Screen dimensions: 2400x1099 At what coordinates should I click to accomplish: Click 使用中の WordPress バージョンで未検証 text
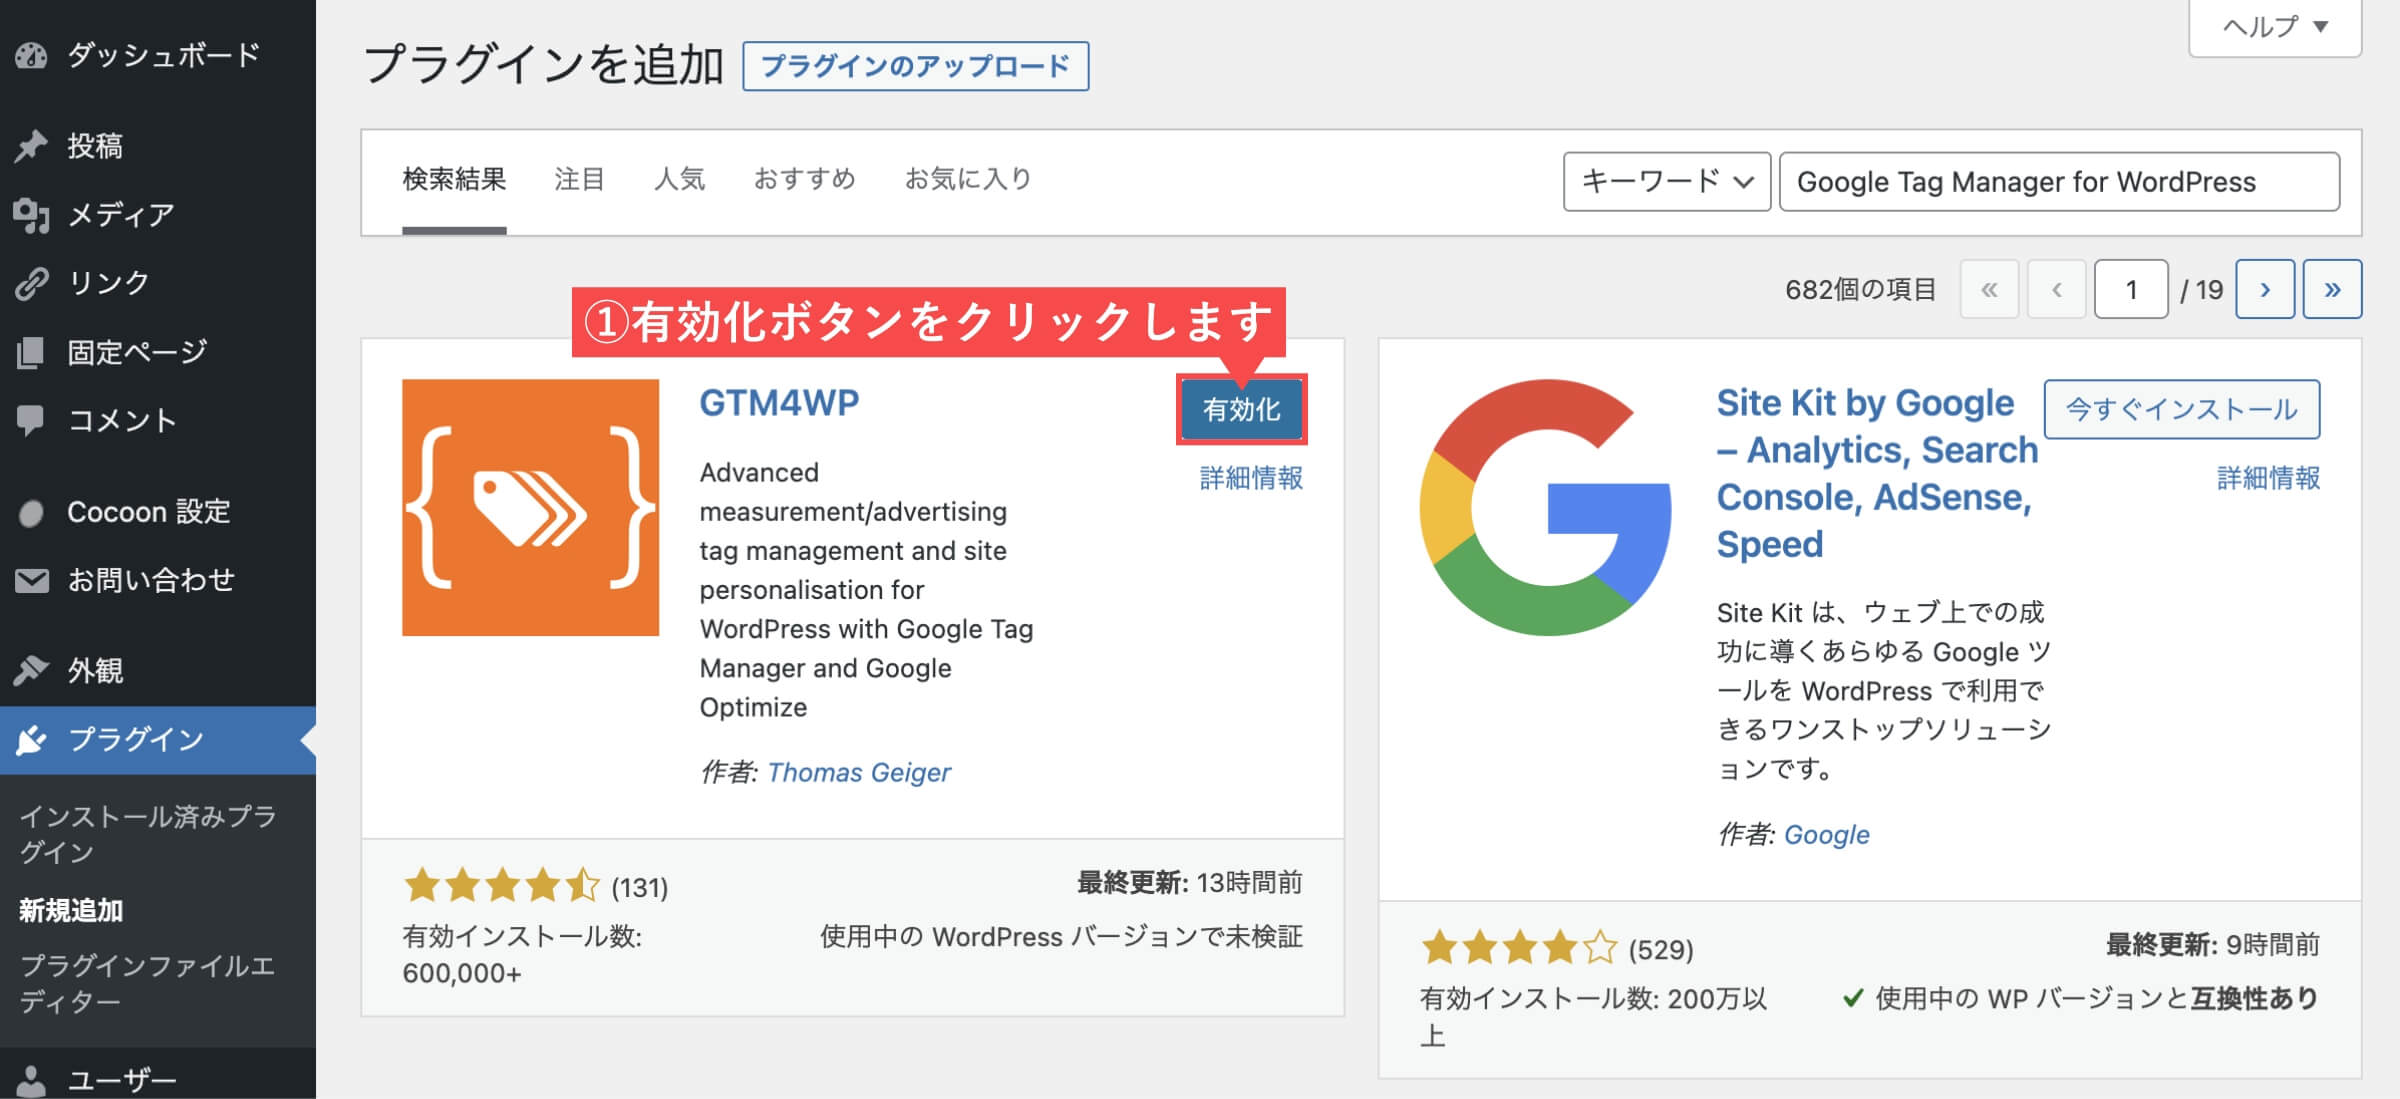point(1061,937)
